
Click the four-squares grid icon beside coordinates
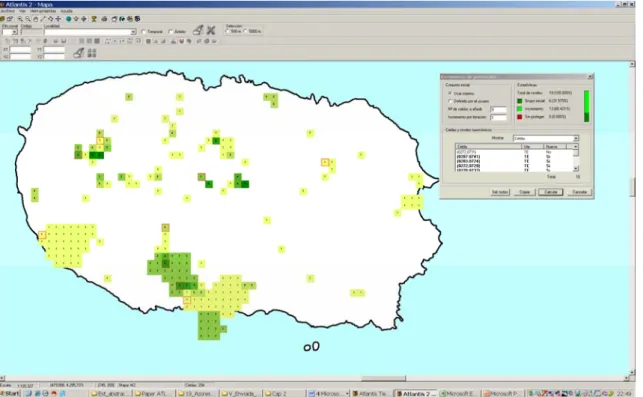coord(92,53)
